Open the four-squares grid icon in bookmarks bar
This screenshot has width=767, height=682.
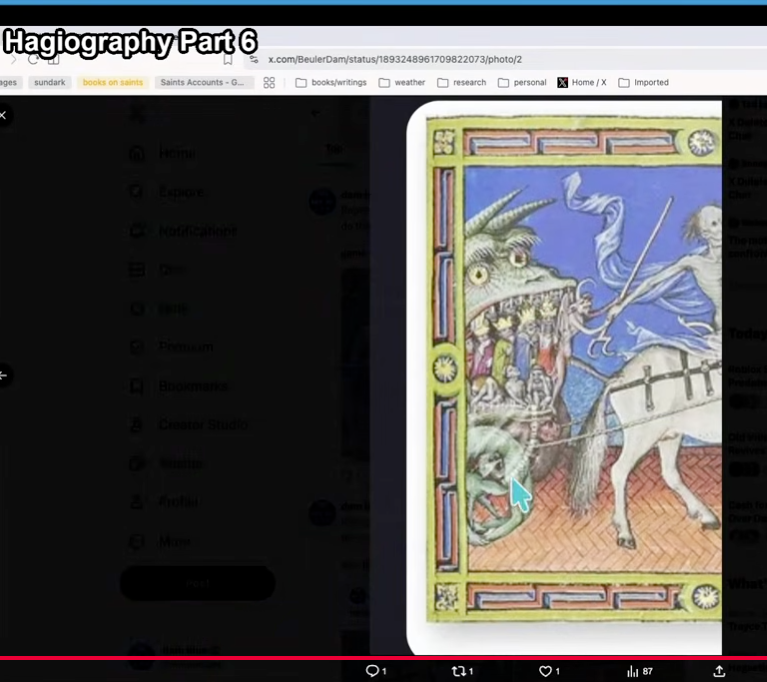tap(269, 83)
